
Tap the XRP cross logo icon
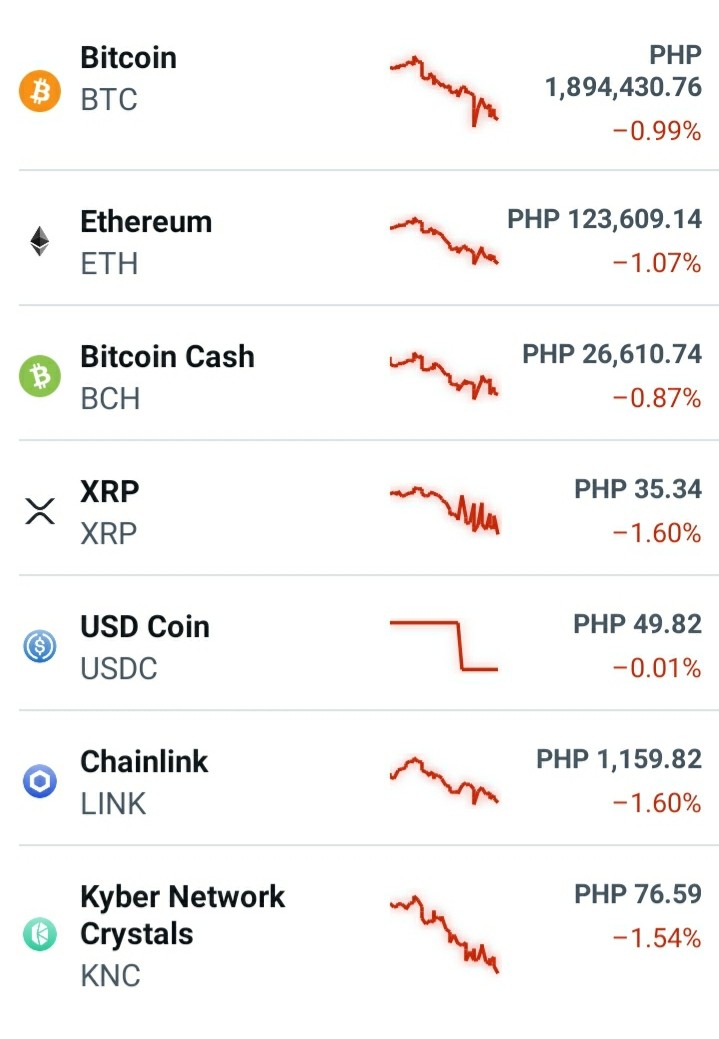tap(40, 512)
